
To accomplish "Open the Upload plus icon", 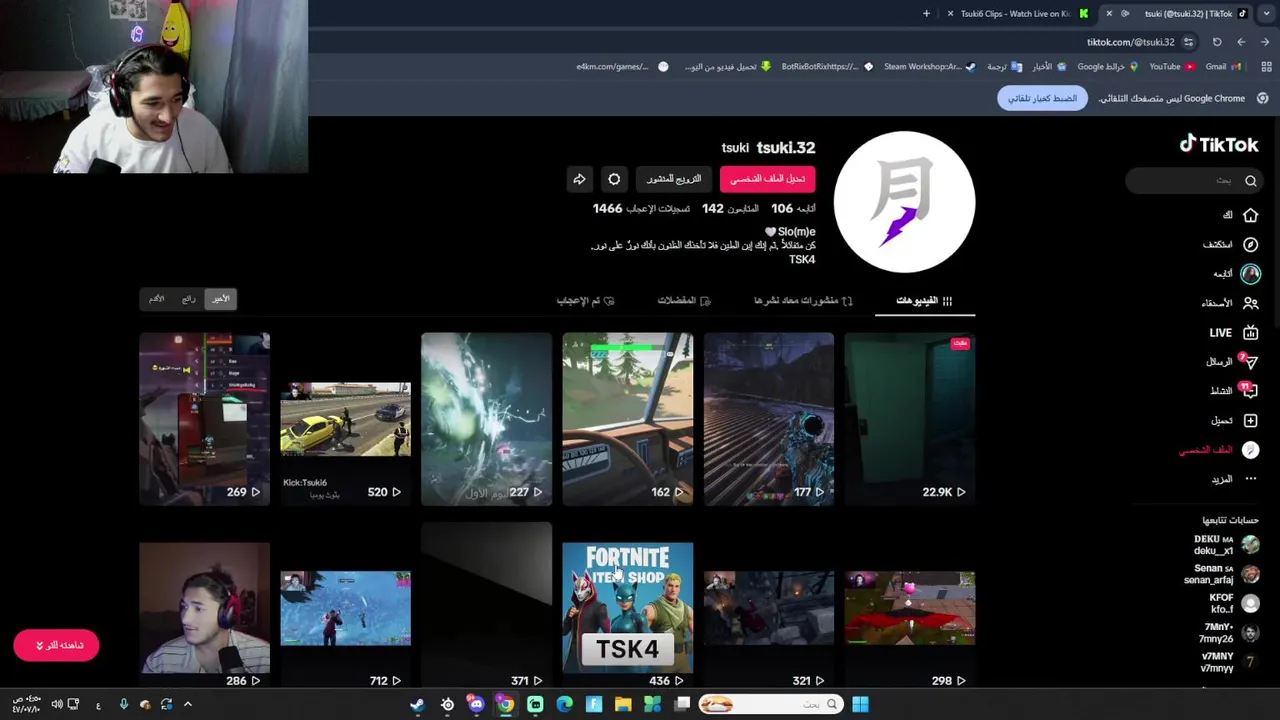I will click(1250, 420).
